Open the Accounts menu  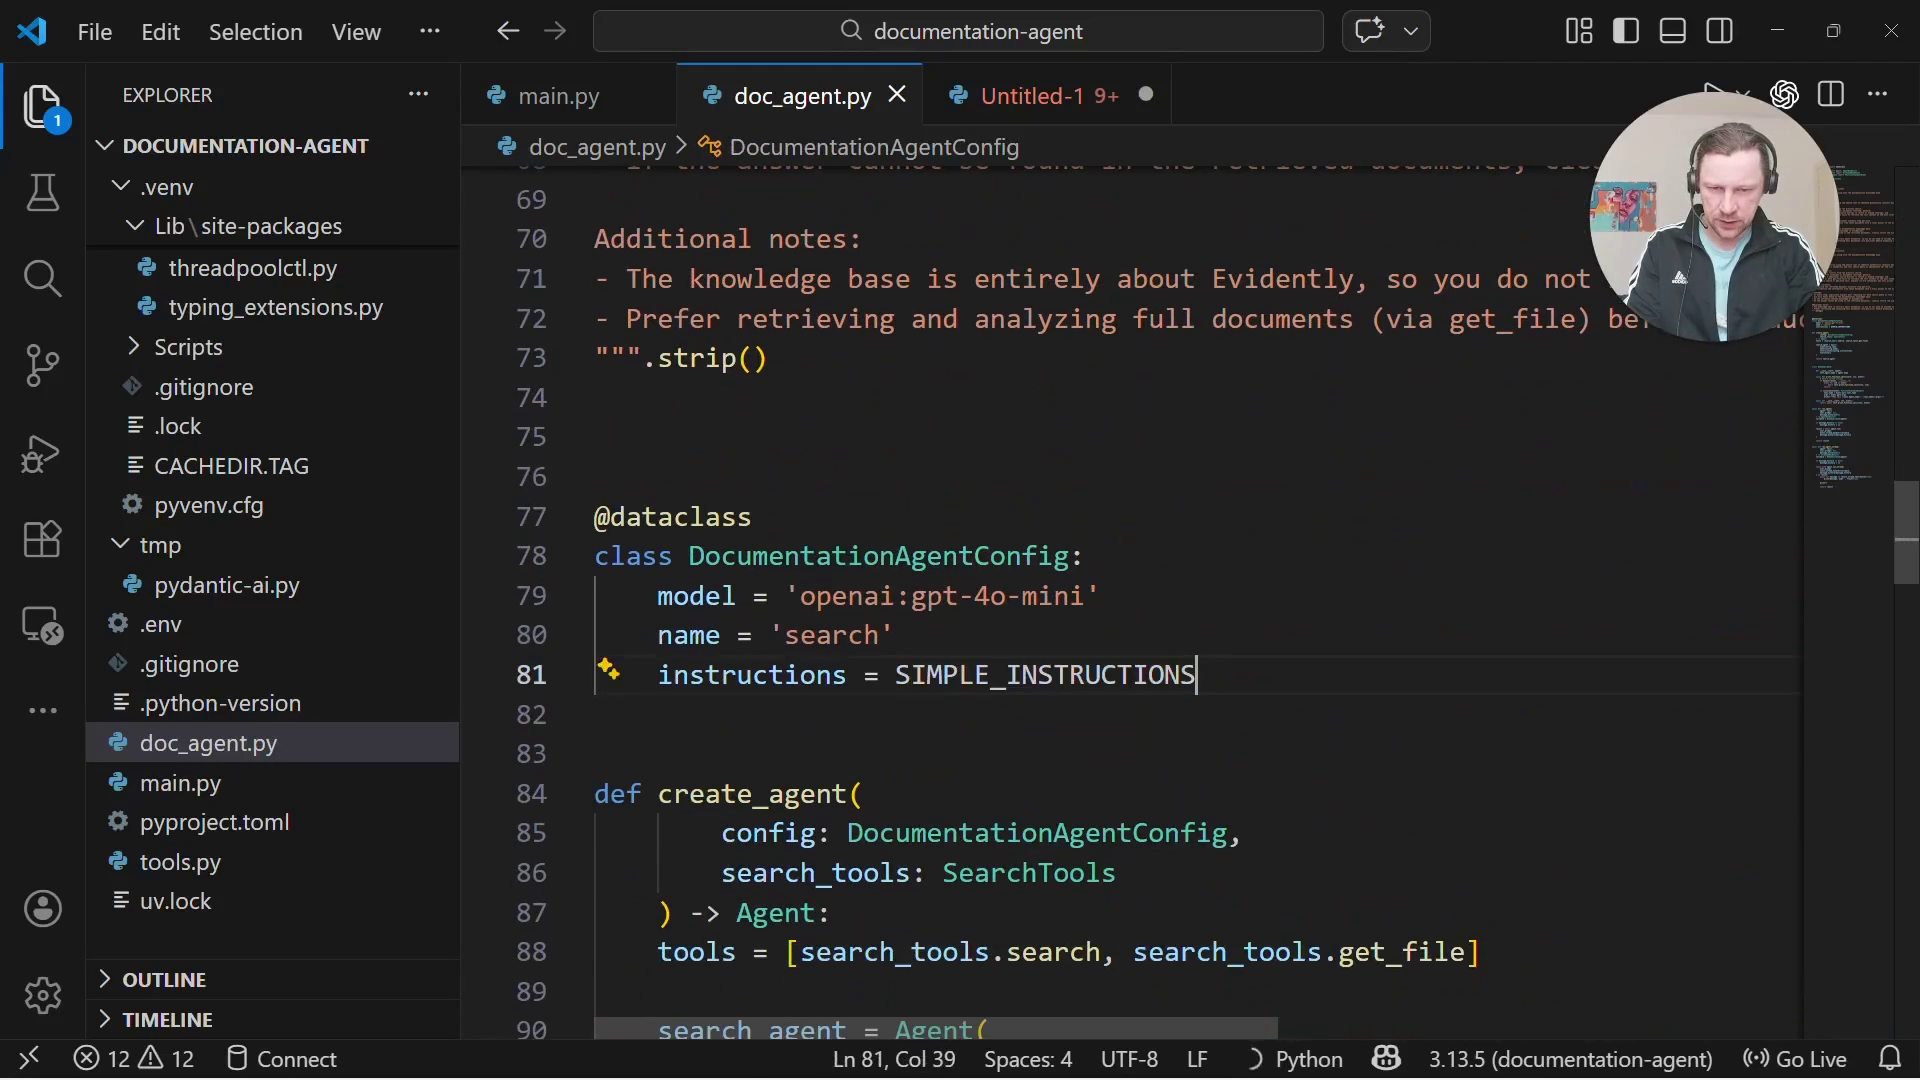pyautogui.click(x=42, y=909)
